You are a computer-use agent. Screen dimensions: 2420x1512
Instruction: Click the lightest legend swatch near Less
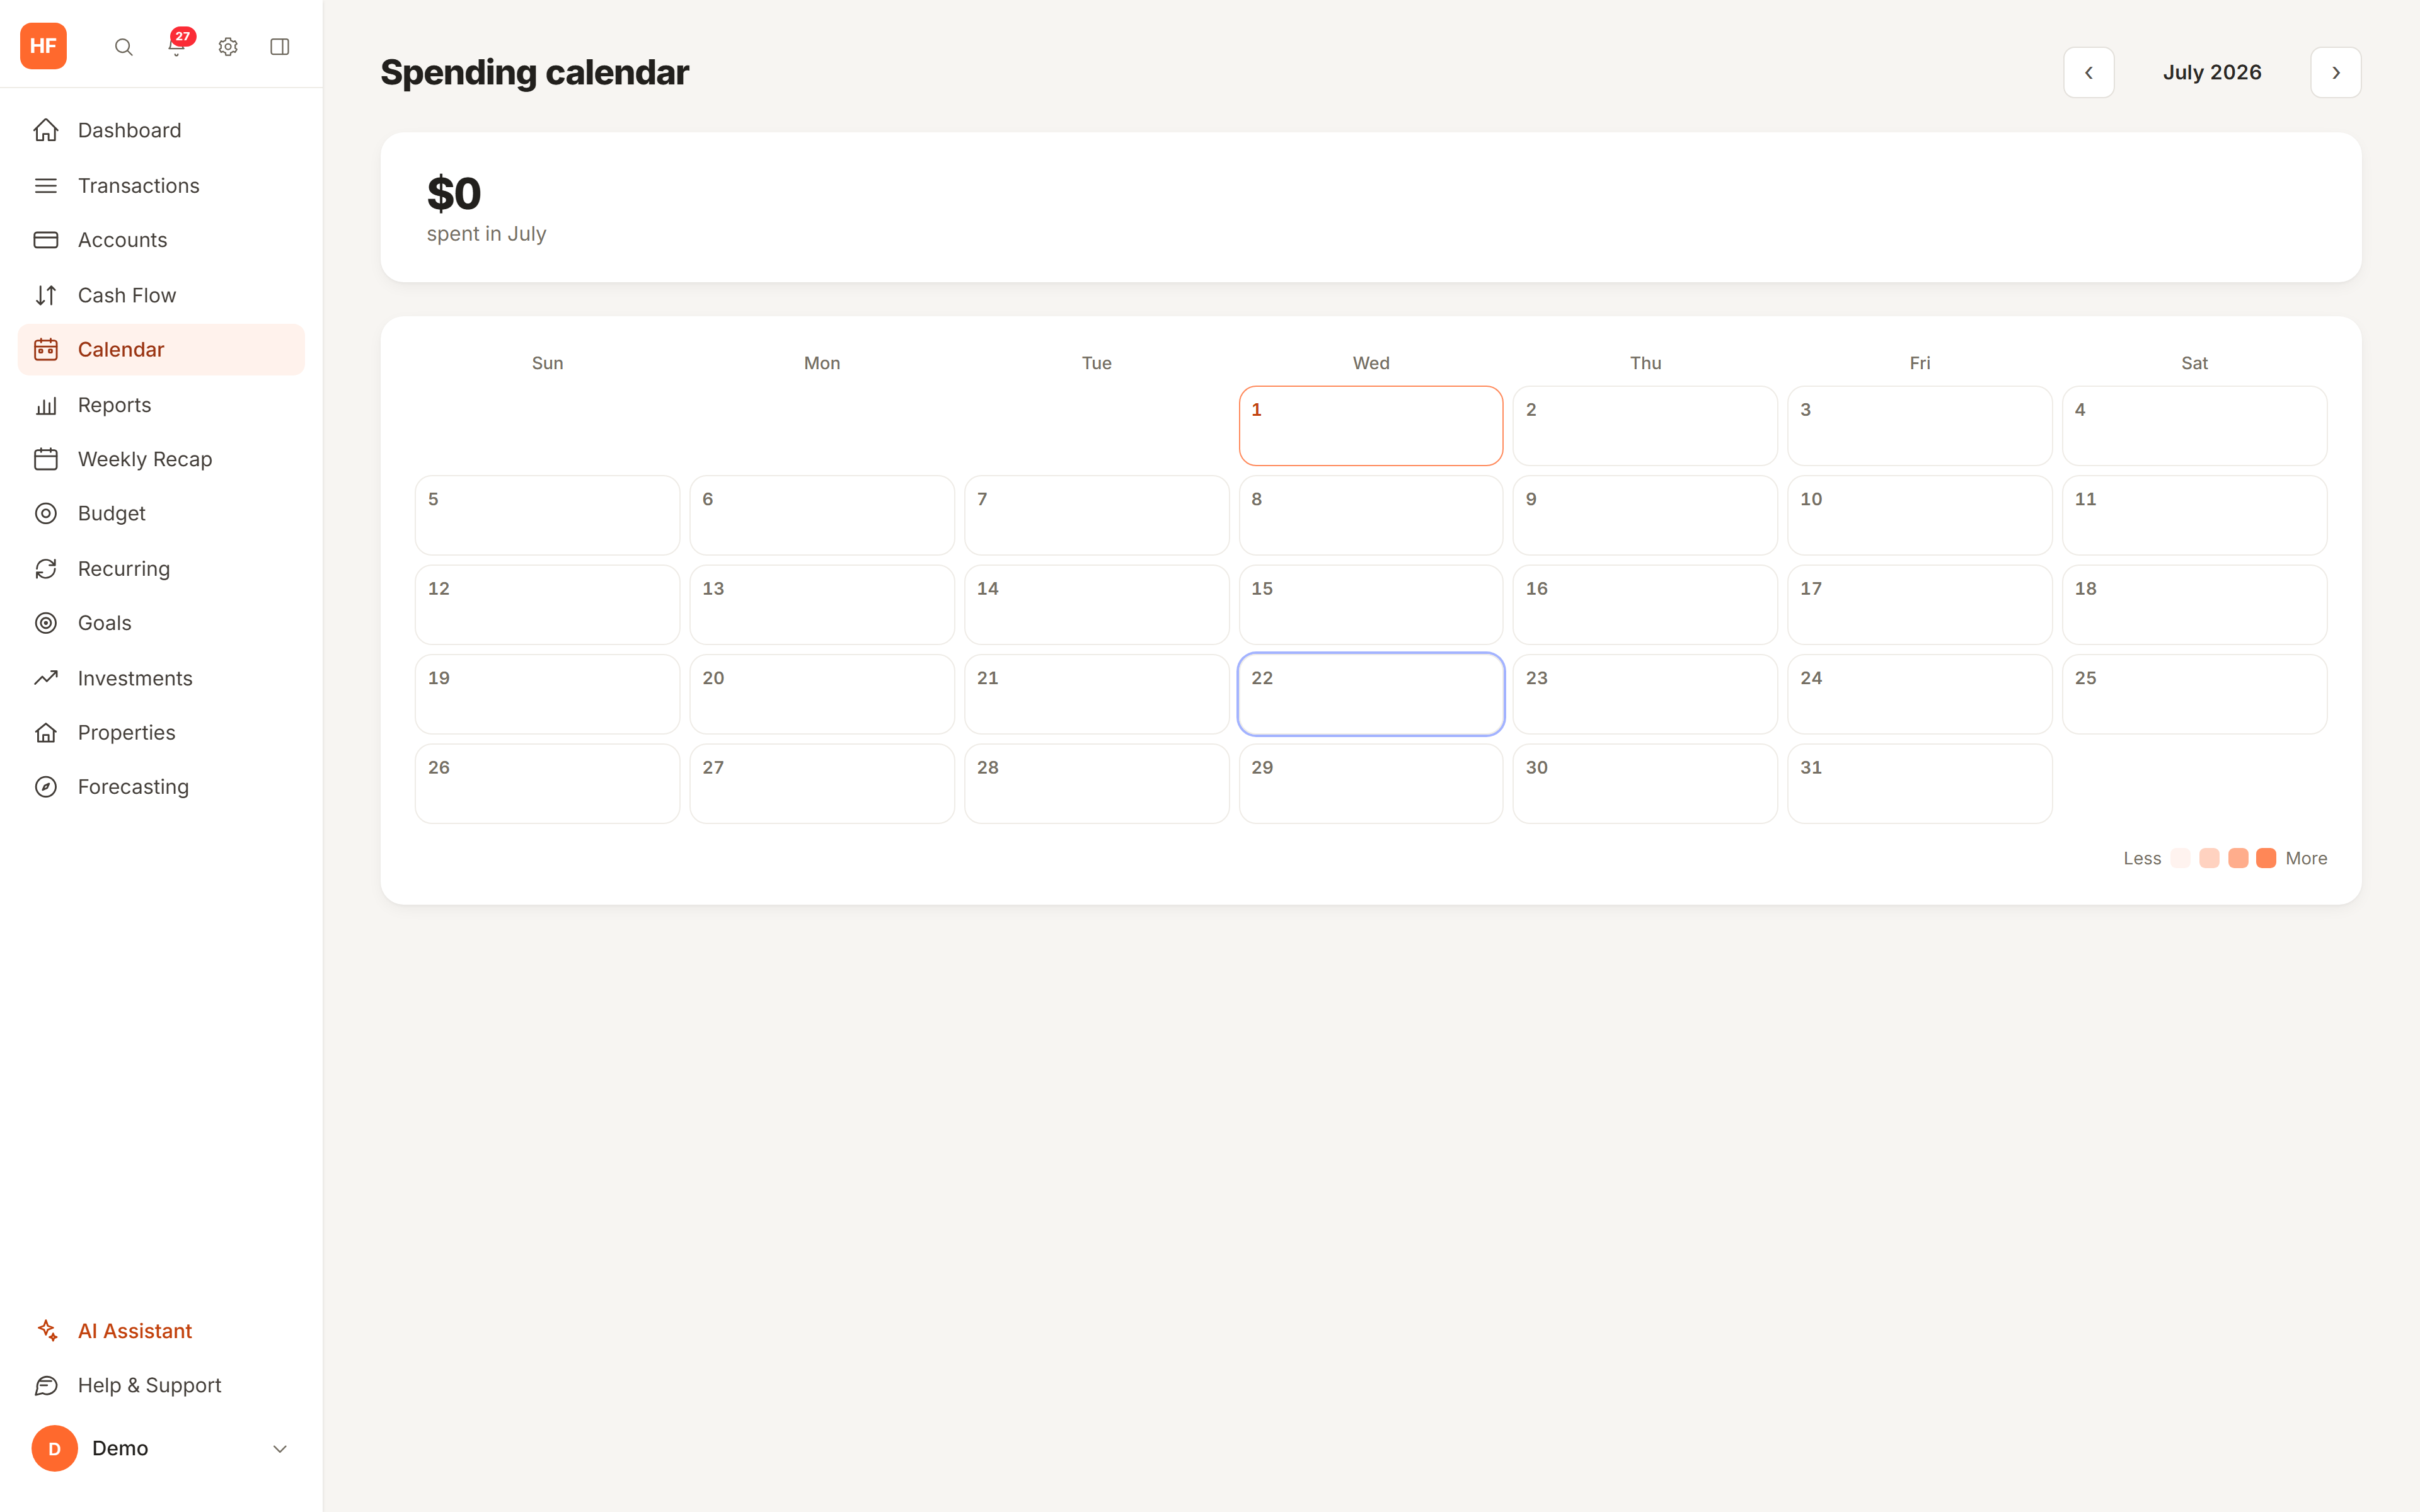point(2181,858)
